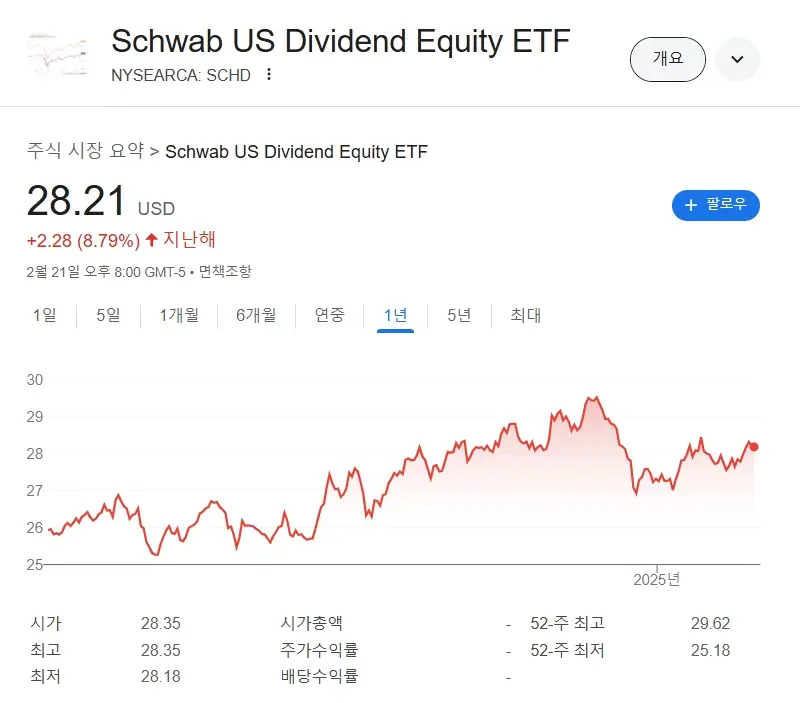
Task: Switch to the 6개월 range tab
Action: tap(256, 315)
